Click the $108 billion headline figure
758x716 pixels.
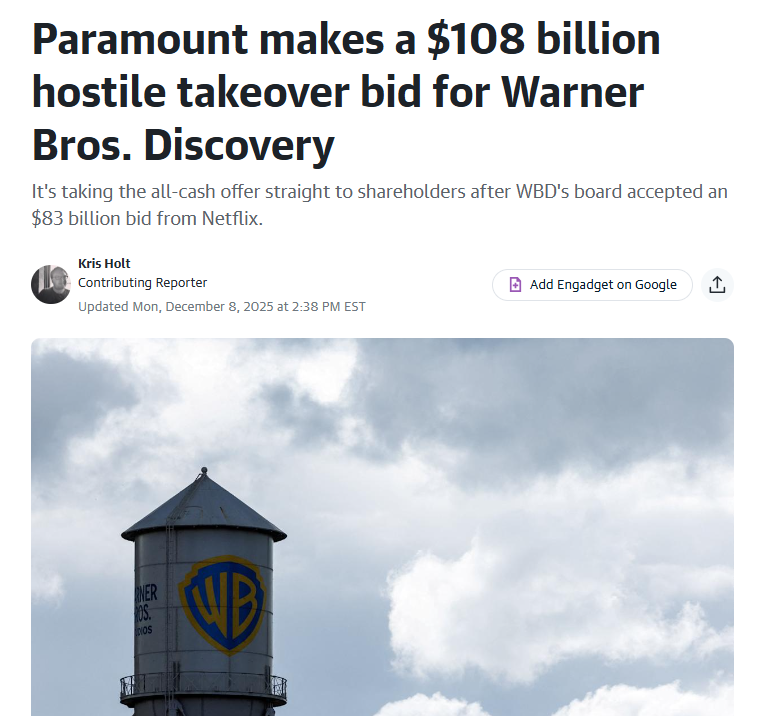[544, 40]
